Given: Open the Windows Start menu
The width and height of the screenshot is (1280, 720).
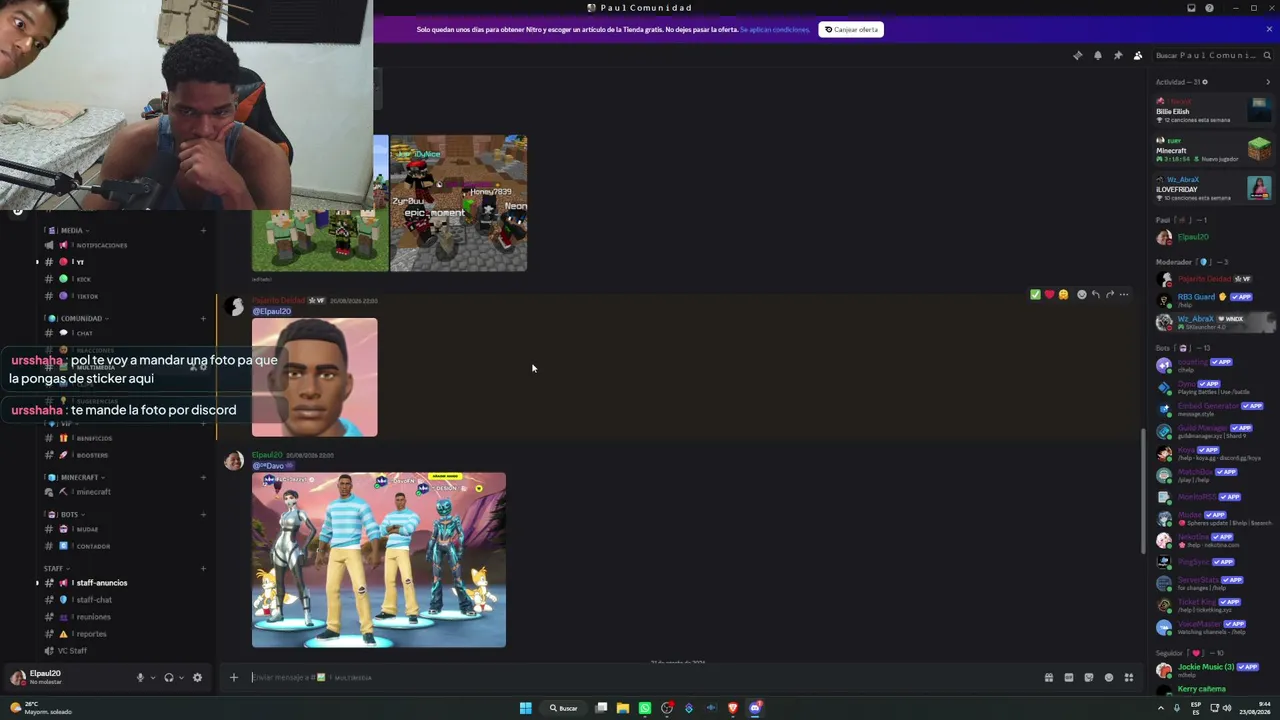Looking at the screenshot, I should pos(525,708).
